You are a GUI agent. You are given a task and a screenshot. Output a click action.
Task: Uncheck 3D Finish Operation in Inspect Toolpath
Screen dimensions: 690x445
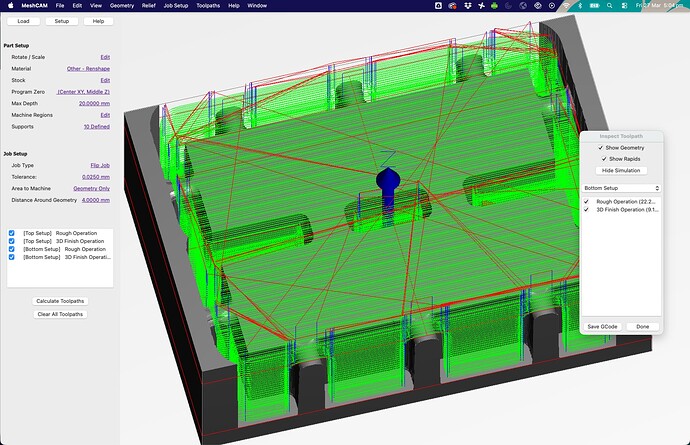click(x=586, y=210)
